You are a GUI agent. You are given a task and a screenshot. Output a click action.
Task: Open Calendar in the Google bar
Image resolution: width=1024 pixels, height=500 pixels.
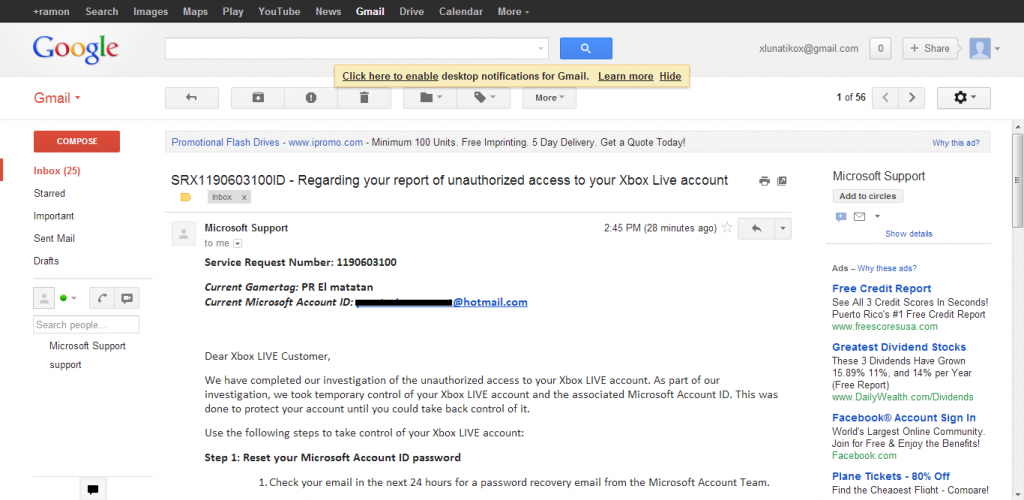(461, 12)
